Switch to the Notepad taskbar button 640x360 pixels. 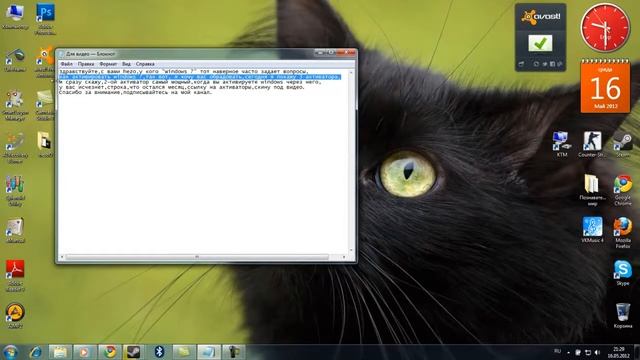[x=209, y=352]
